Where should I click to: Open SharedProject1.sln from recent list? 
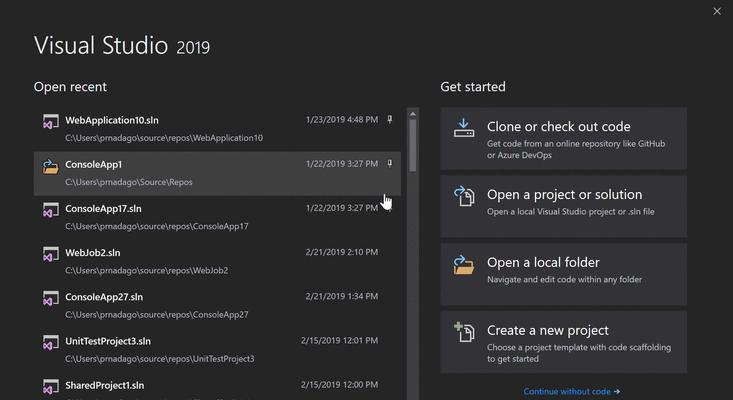[x=217, y=386]
